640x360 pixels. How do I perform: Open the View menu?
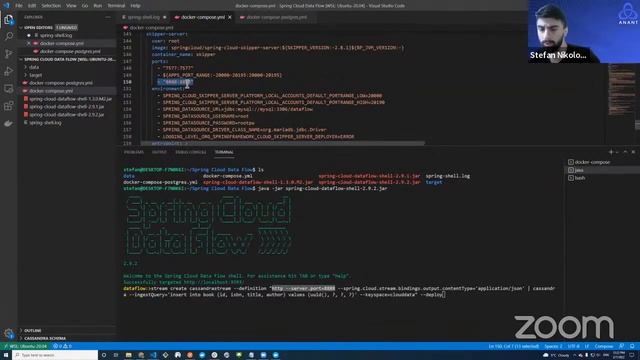[71, 6]
